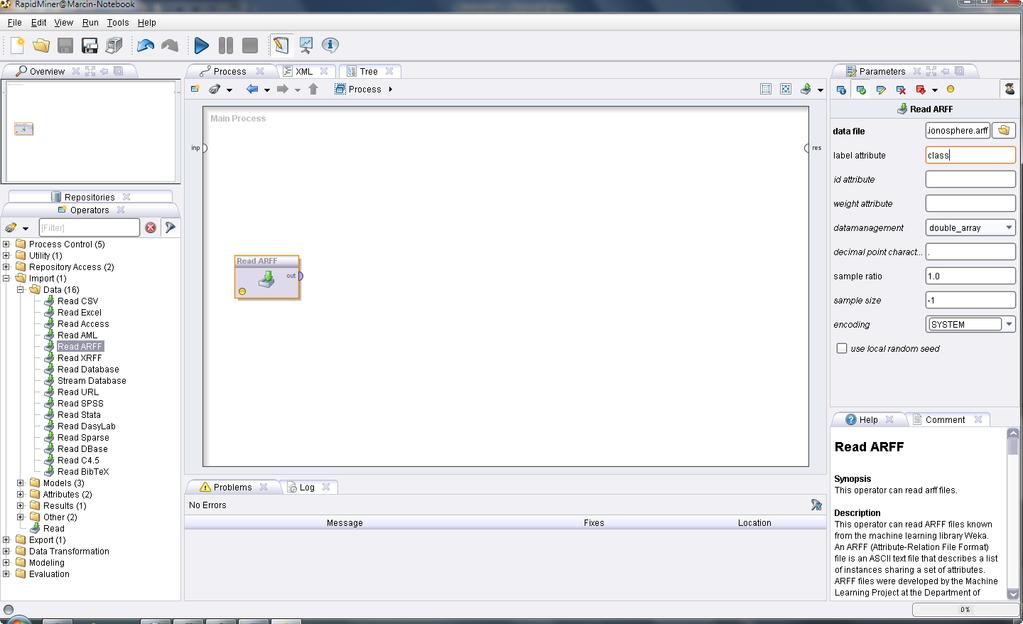The height and width of the screenshot is (624, 1023).
Task: Open the Welcome perspective info icon
Action: (330, 45)
